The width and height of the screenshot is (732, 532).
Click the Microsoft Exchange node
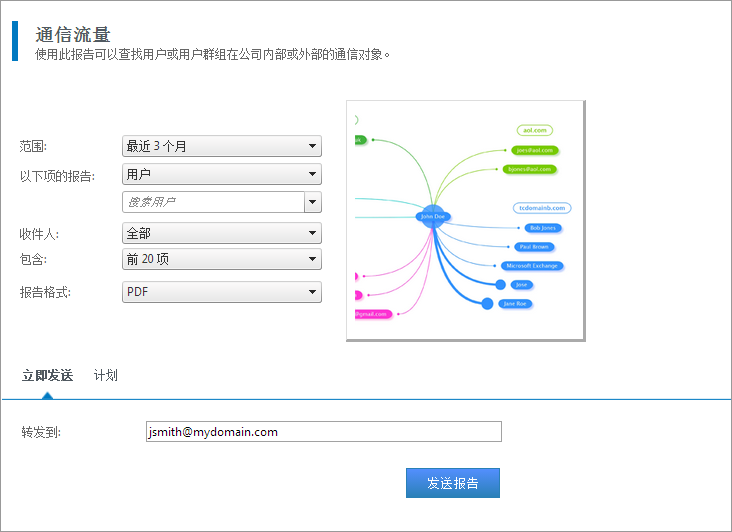click(532, 266)
